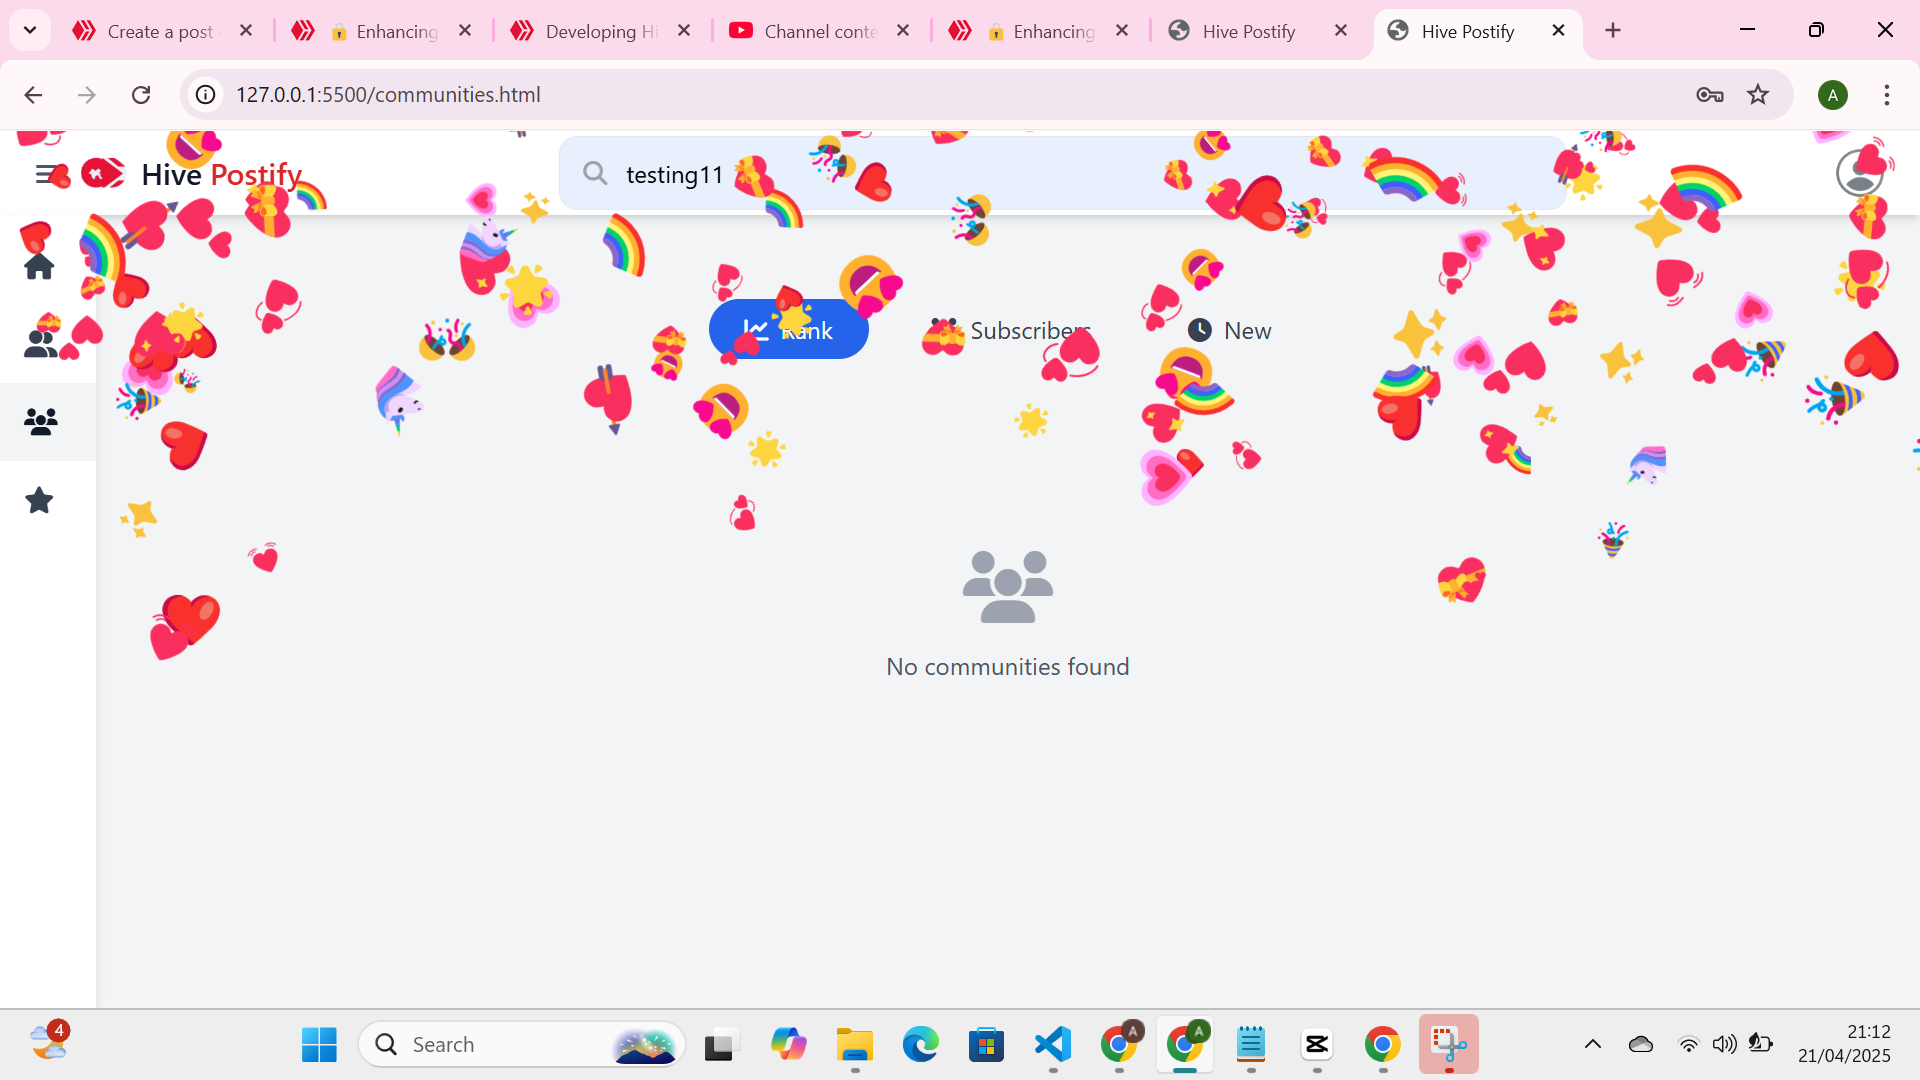The height and width of the screenshot is (1080, 1920).
Task: Click the taskbar Search box
Action: [522, 1044]
